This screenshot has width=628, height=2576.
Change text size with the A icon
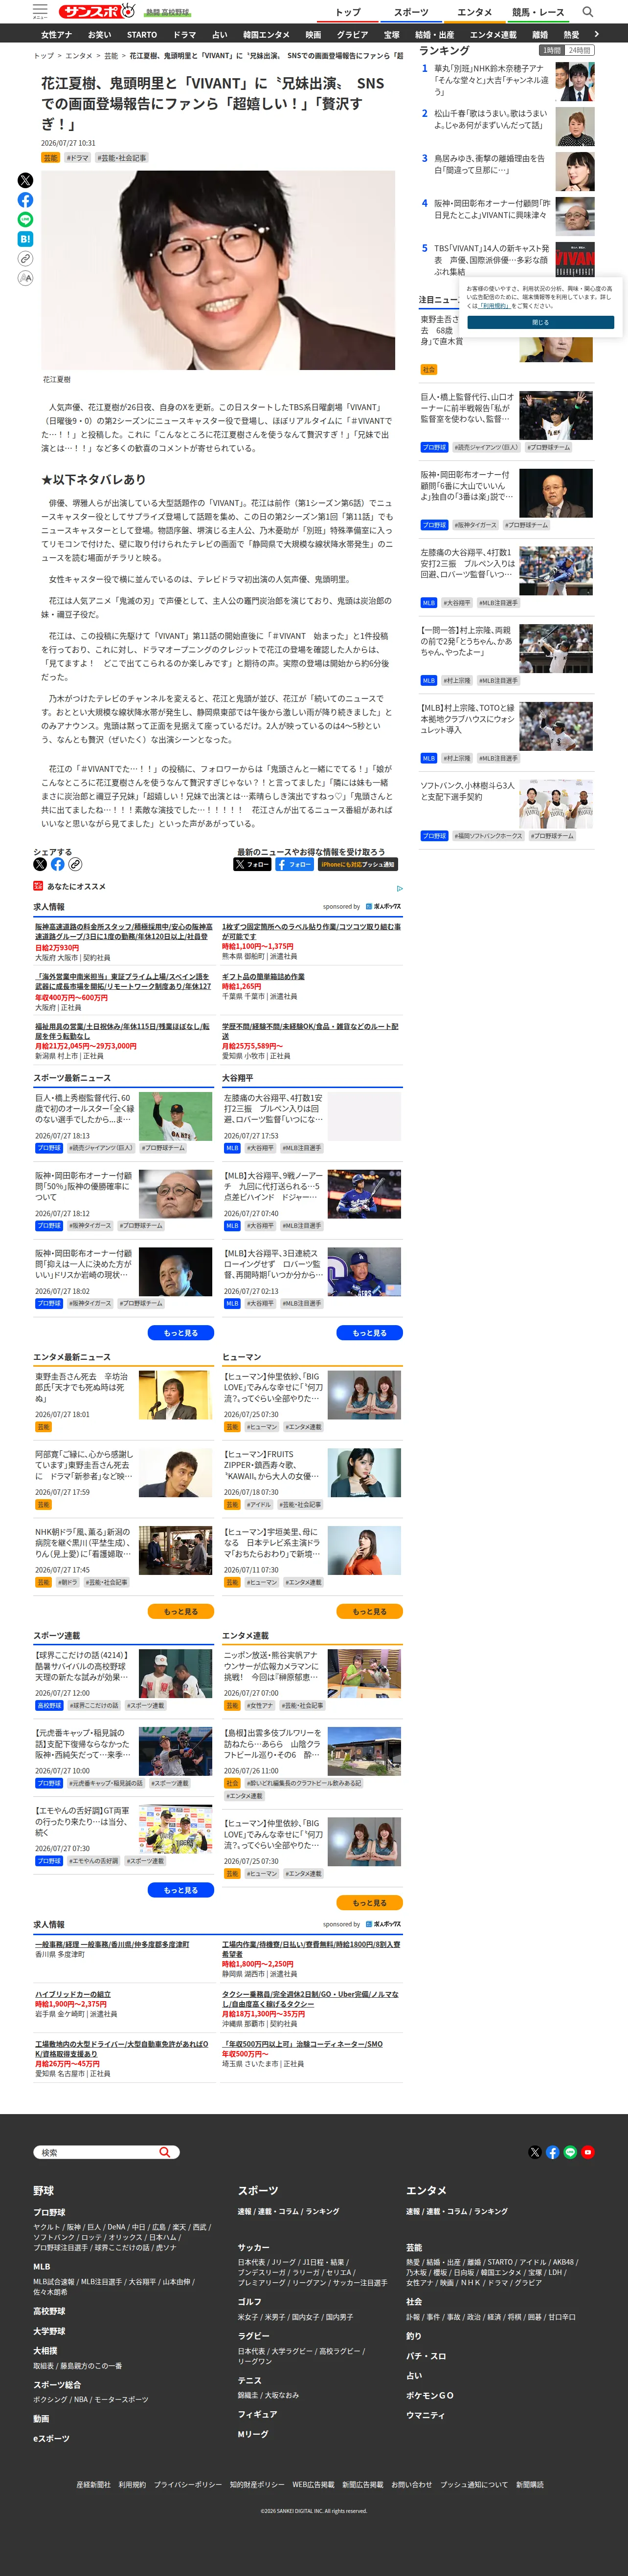(x=25, y=278)
